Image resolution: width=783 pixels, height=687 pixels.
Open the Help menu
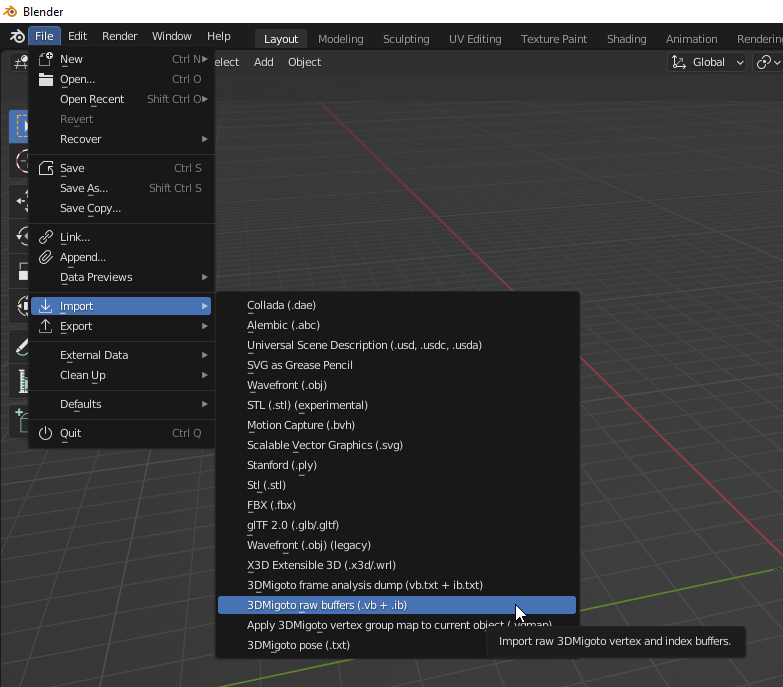point(219,36)
